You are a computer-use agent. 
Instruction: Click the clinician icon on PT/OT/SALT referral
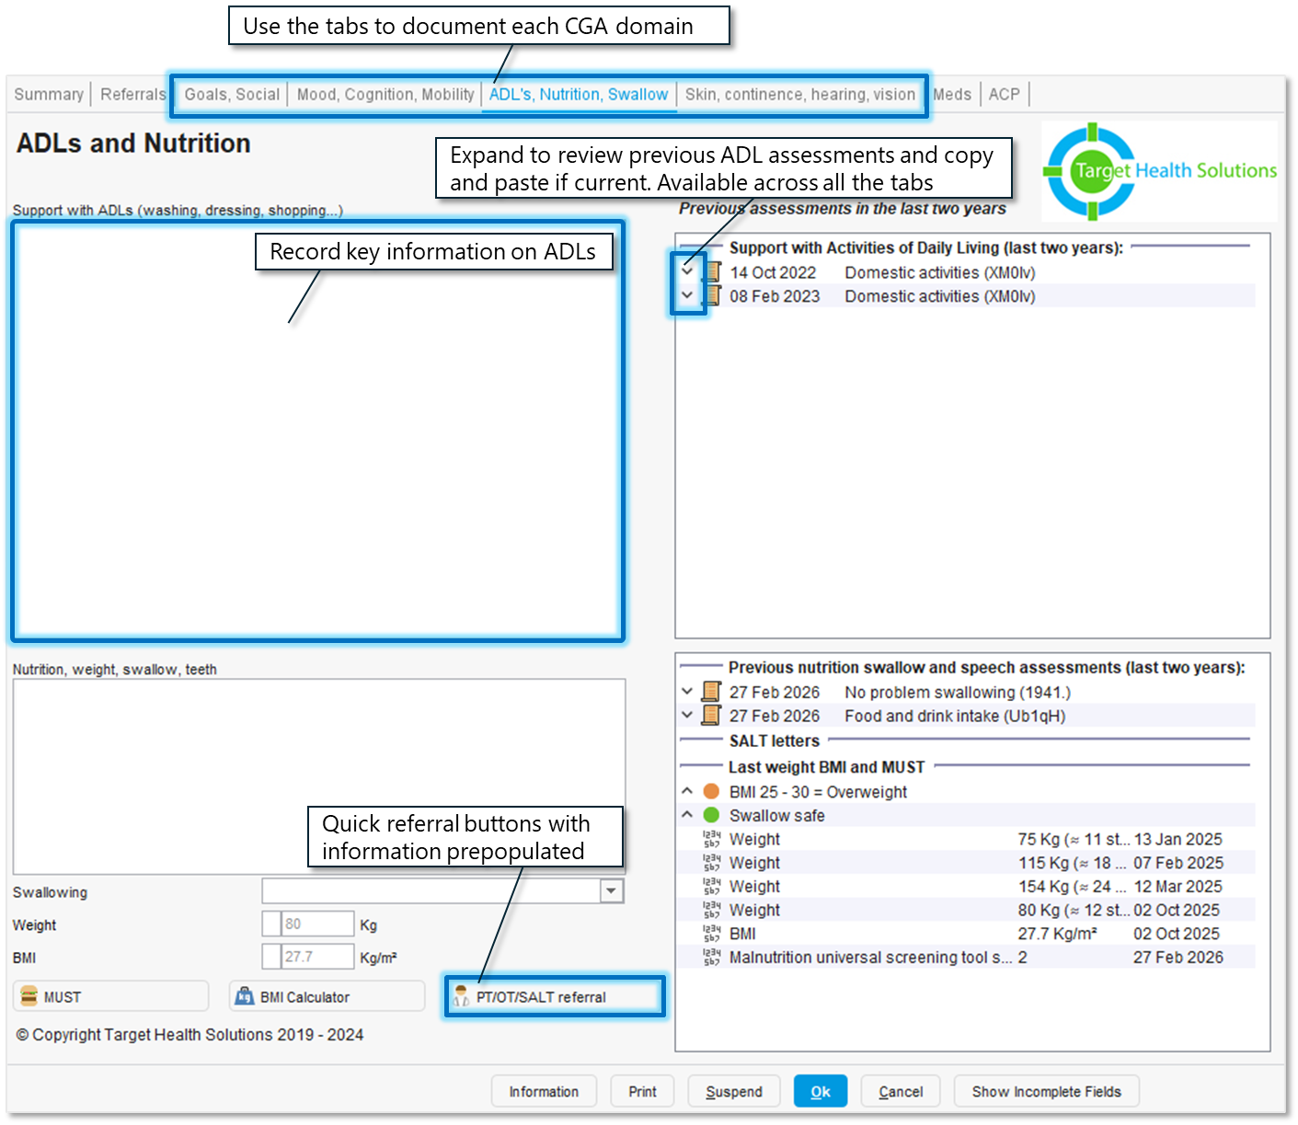point(461,996)
